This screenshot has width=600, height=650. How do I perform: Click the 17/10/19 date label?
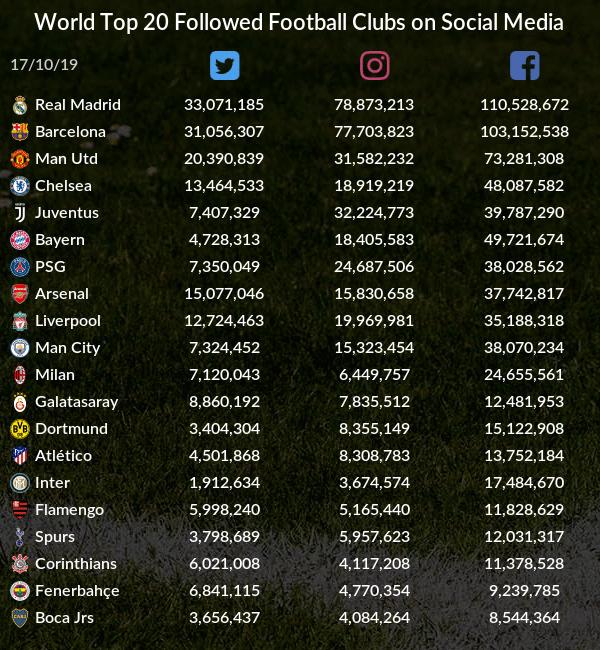point(44,64)
